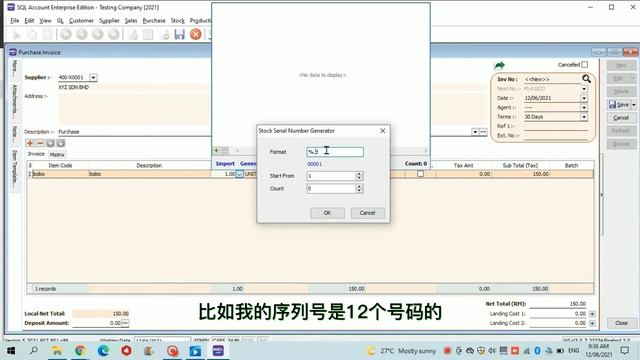The height and width of the screenshot is (360, 640).
Task: Close the Stock Serial Number Generator dialog
Action: coord(382,131)
